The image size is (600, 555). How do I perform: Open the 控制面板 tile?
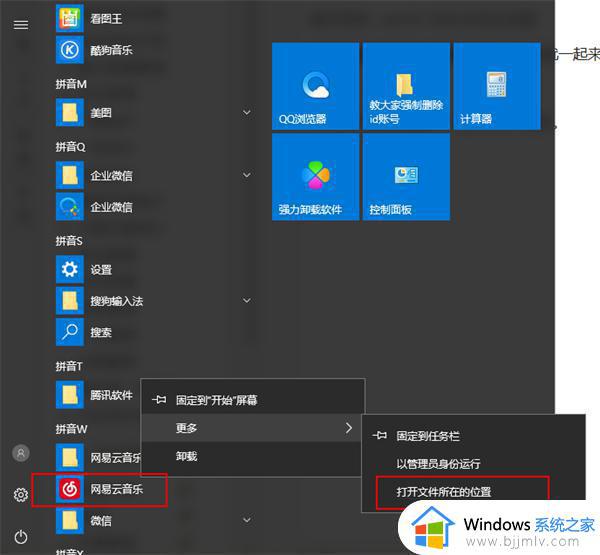coord(406,177)
